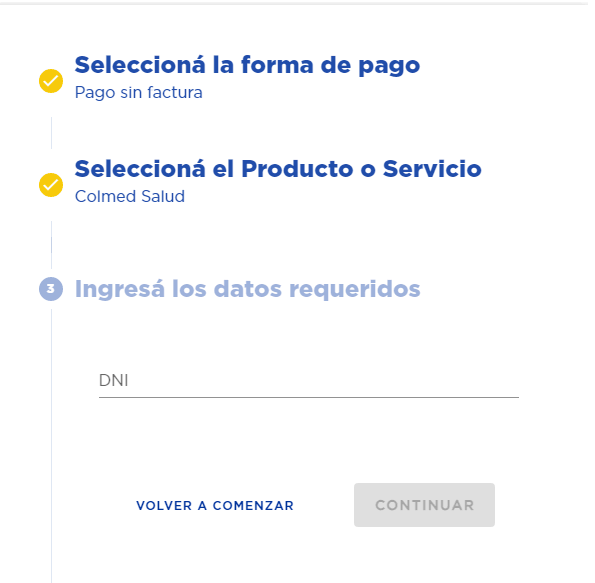Click the word 'Servicio' in the second heading
This screenshot has width=595, height=583.
tap(432, 169)
